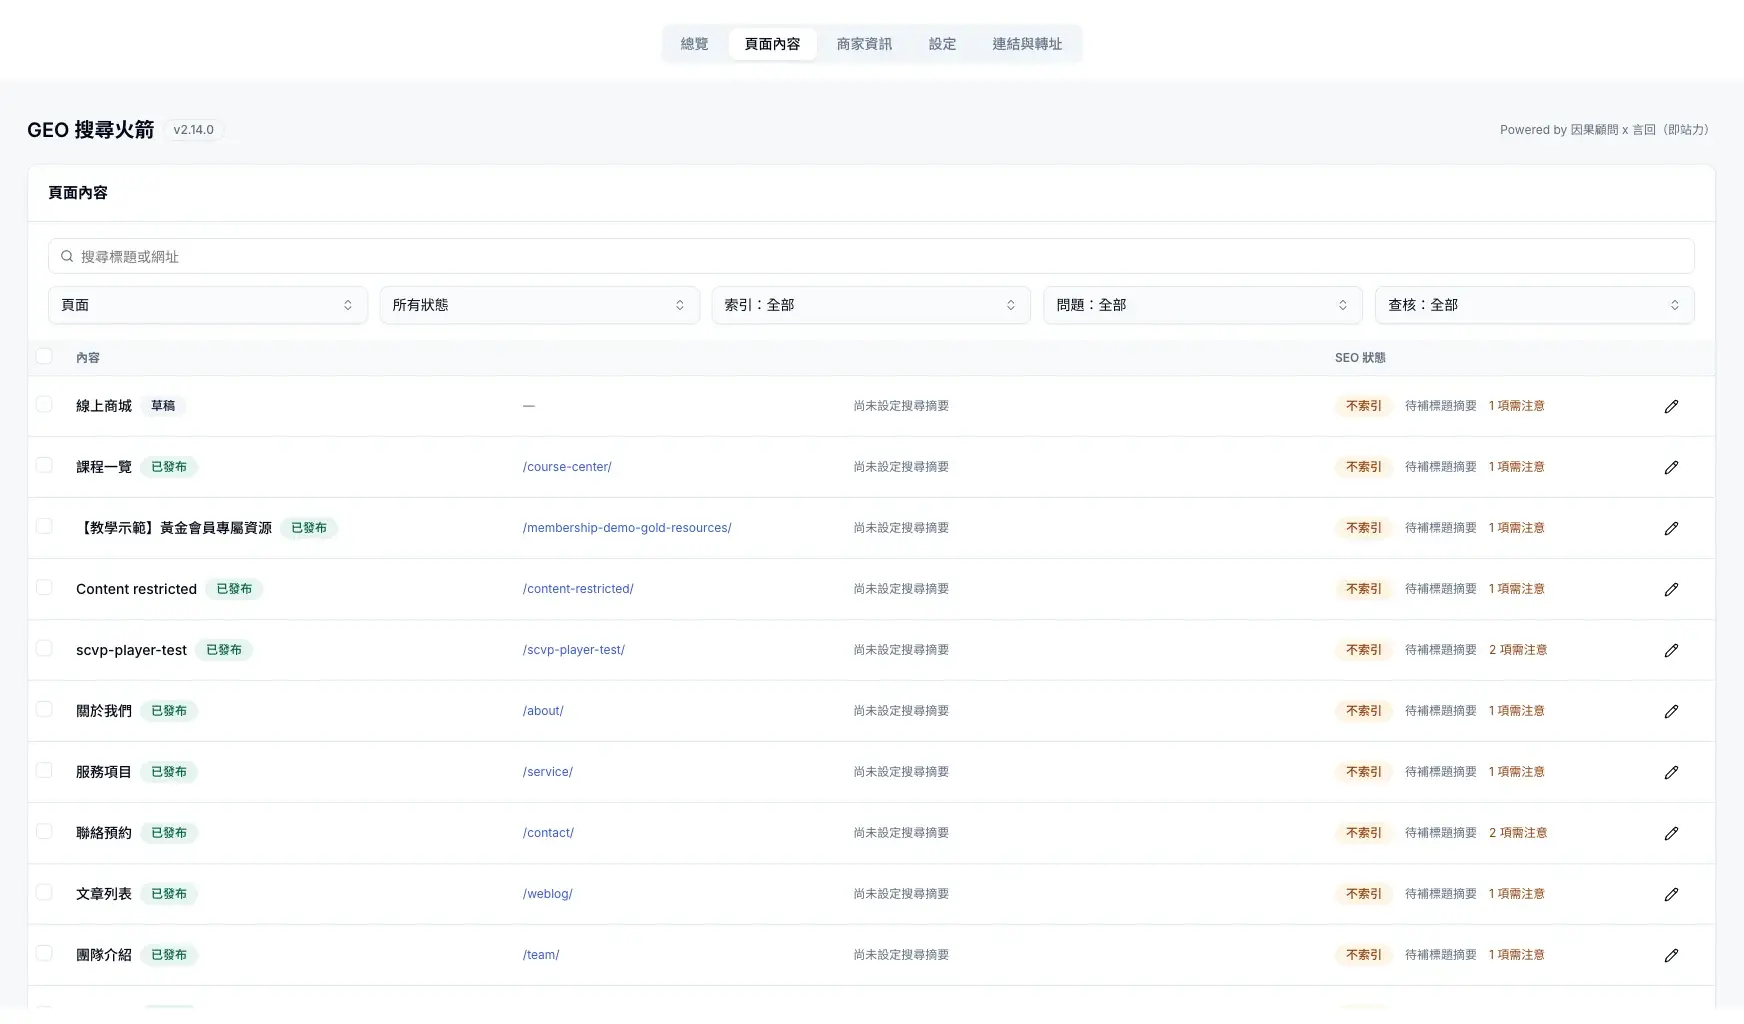The width and height of the screenshot is (1744, 1024).
Task: Click the 草稿 badge beside 線上商城
Action: 163,406
